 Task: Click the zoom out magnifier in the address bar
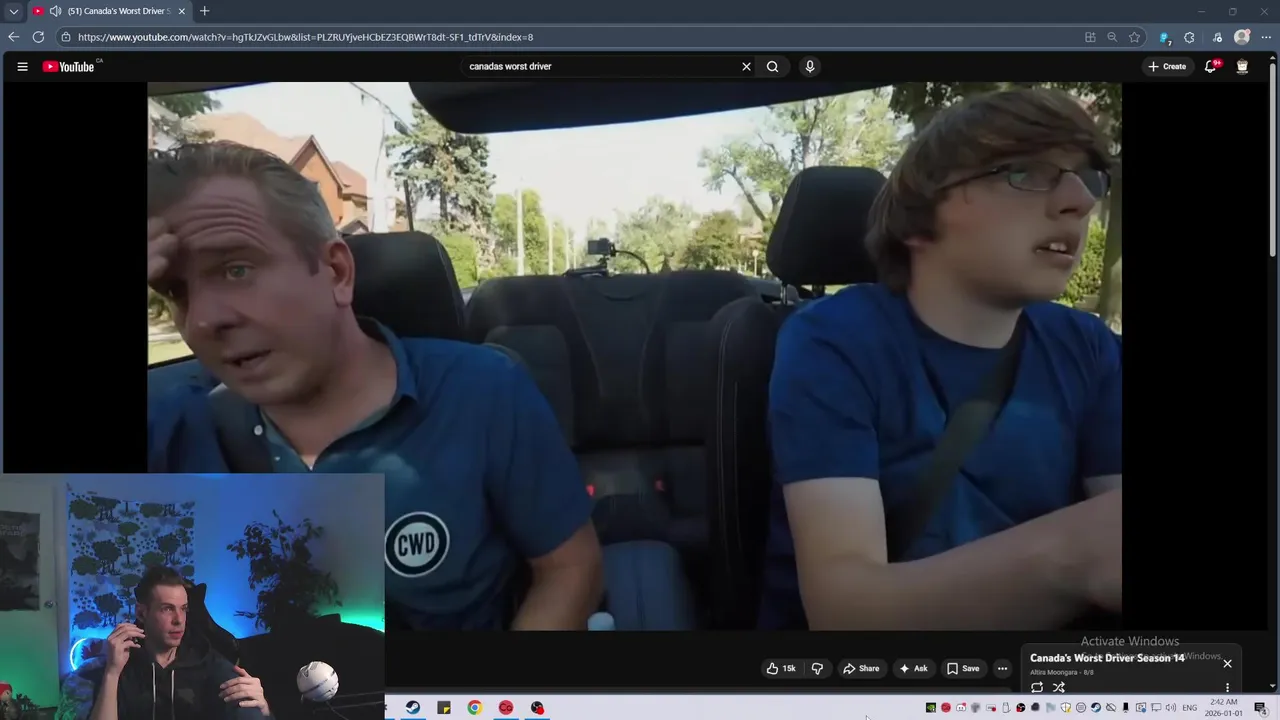point(1112,37)
